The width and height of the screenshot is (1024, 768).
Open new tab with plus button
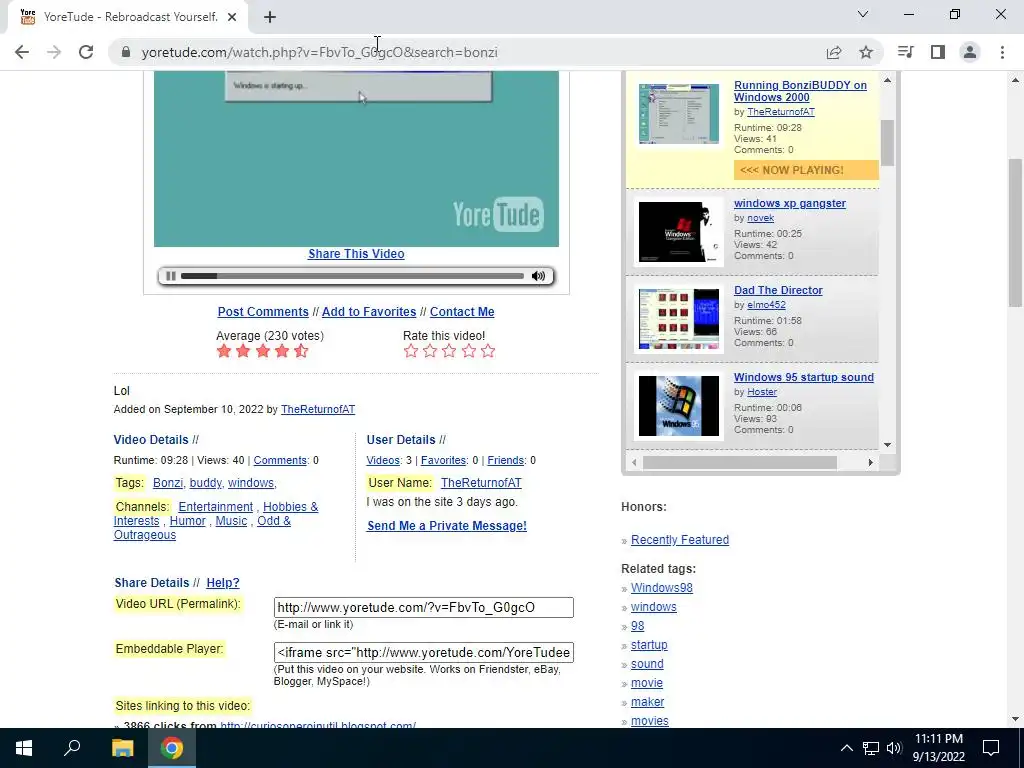[x=270, y=17]
